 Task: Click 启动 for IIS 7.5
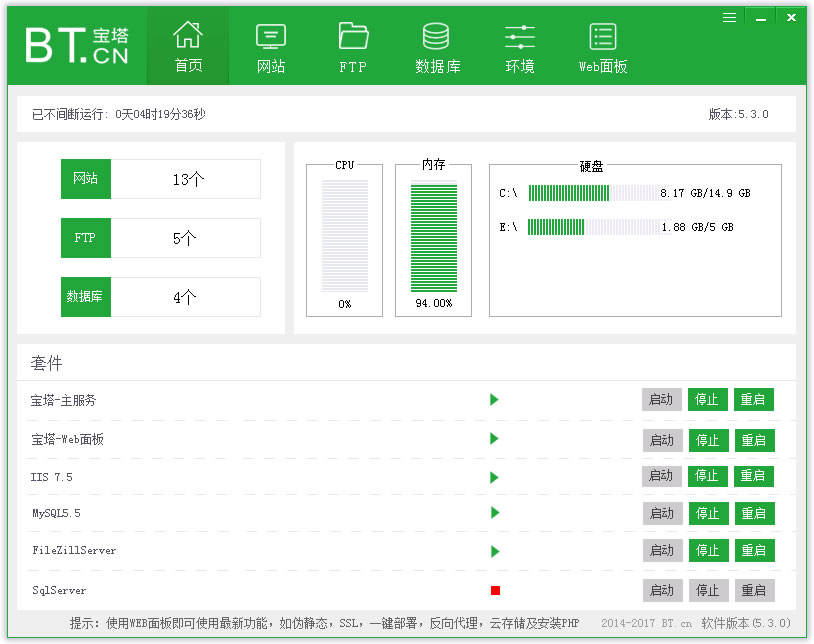(661, 476)
